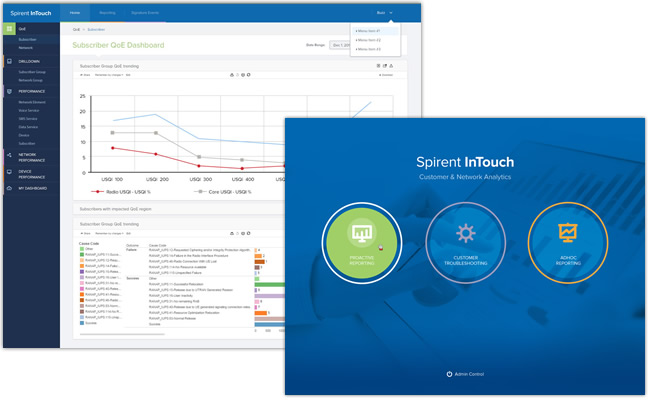Launch Proactive Reporting from the green circle
Viewport: 650px width, 400px height.
coord(361,243)
